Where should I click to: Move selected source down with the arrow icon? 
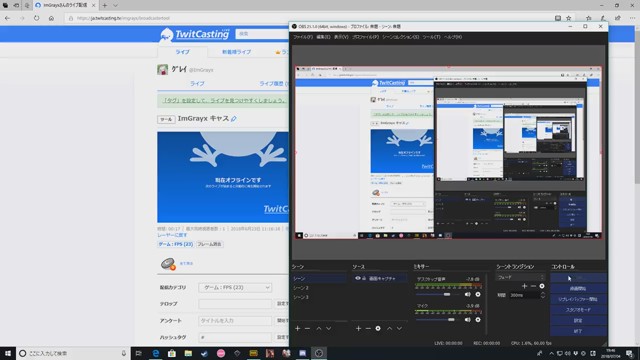pos(399,329)
